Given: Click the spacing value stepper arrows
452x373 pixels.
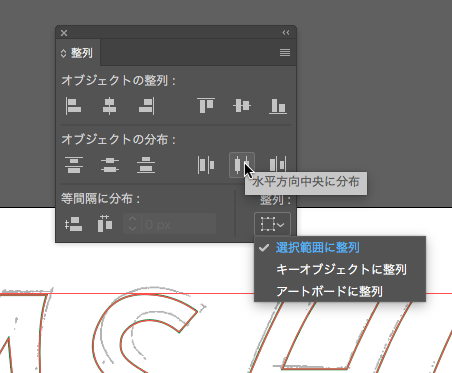Looking at the screenshot, I should [133, 224].
